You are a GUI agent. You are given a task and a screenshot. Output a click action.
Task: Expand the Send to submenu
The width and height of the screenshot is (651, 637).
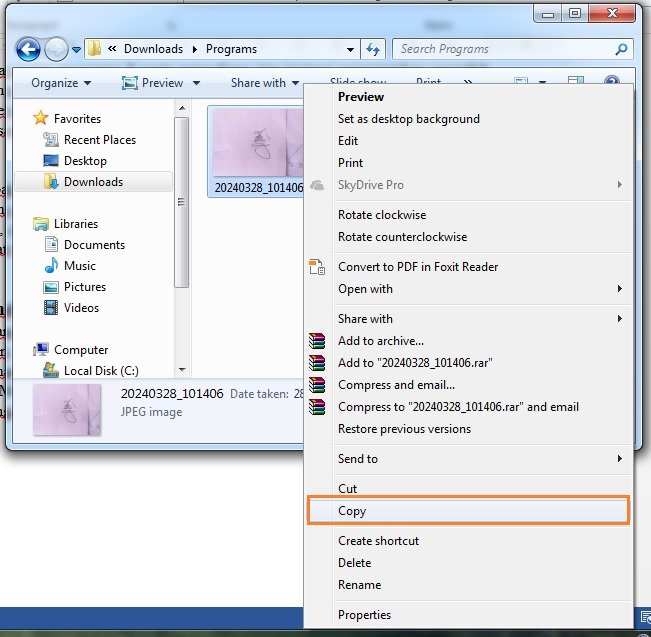(x=619, y=459)
